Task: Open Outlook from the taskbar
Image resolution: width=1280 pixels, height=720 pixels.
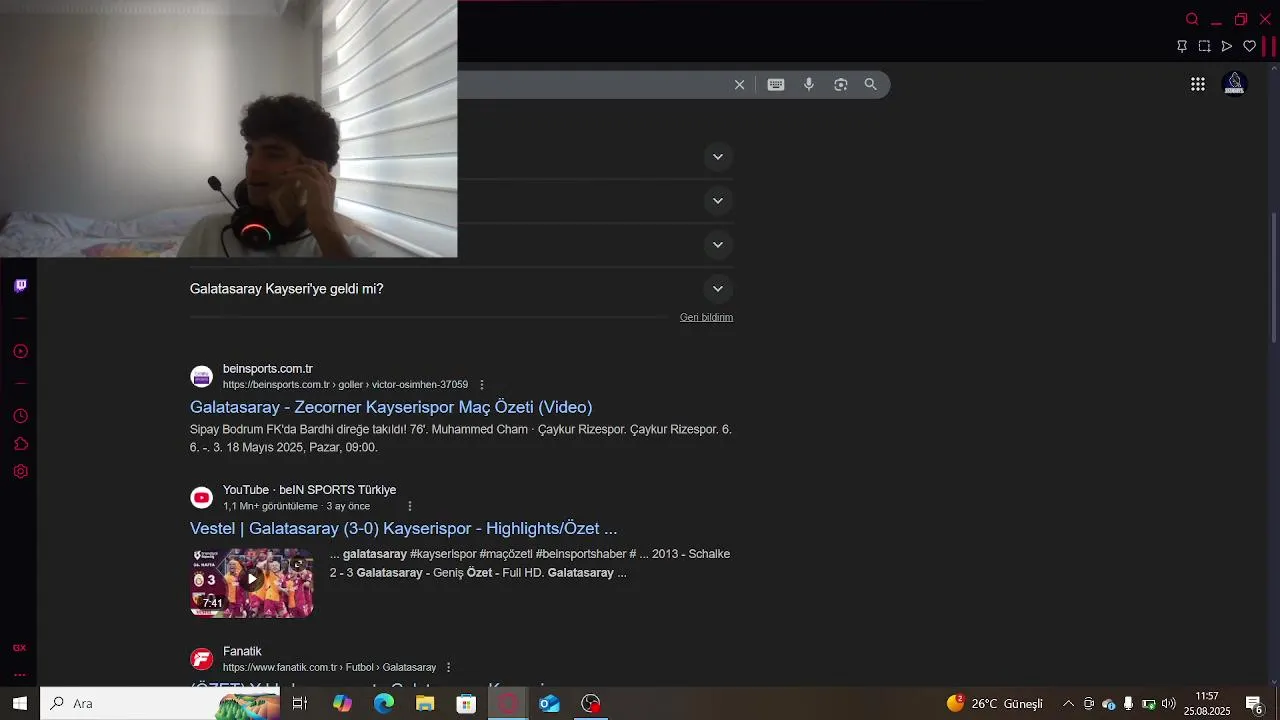Action: pyautogui.click(x=549, y=703)
